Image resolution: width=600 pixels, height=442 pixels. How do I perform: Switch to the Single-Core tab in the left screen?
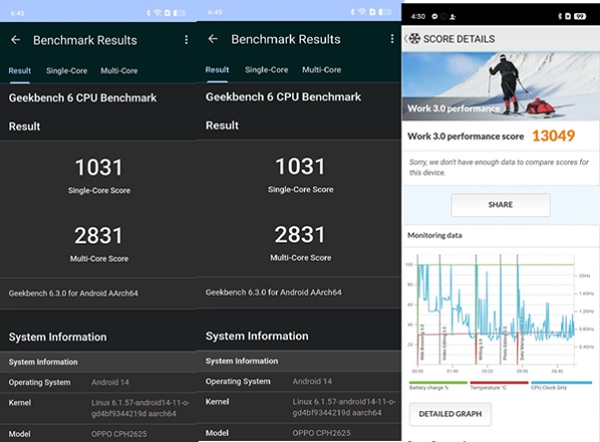point(66,71)
